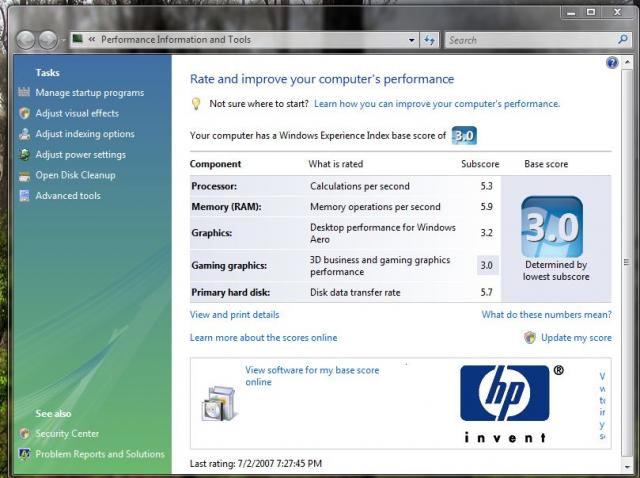The height and width of the screenshot is (478, 640).
Task: Launch Open Disk Cleanup
Action: pyautogui.click(x=75, y=175)
